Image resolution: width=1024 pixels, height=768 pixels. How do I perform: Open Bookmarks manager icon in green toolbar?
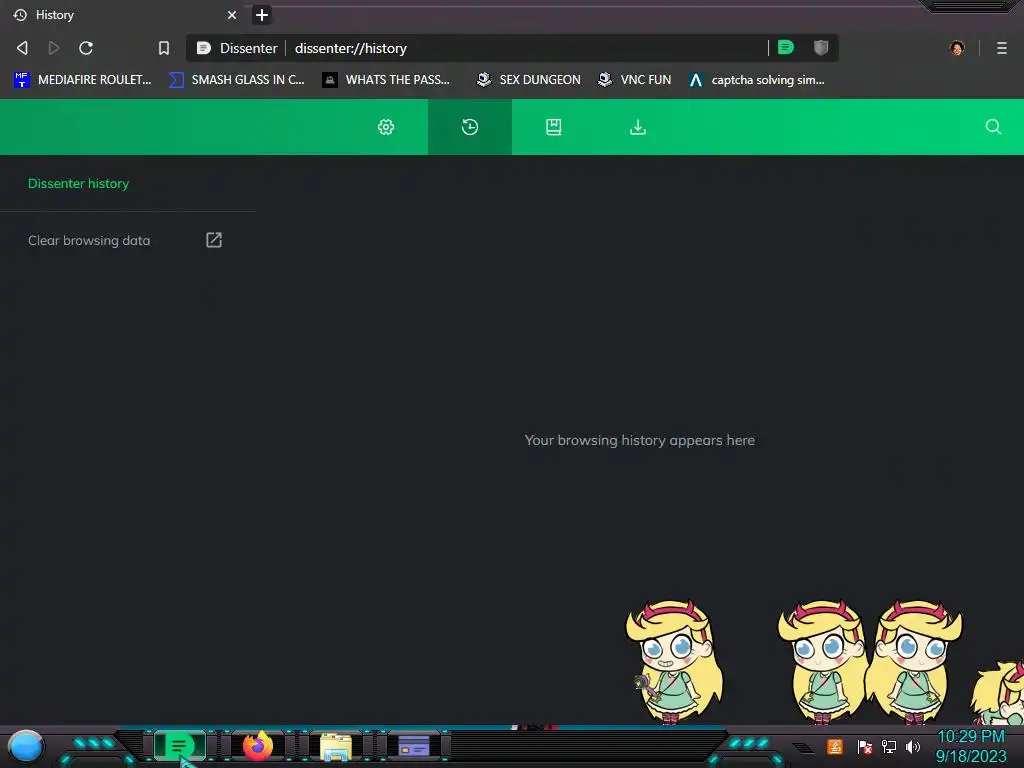pyautogui.click(x=554, y=127)
